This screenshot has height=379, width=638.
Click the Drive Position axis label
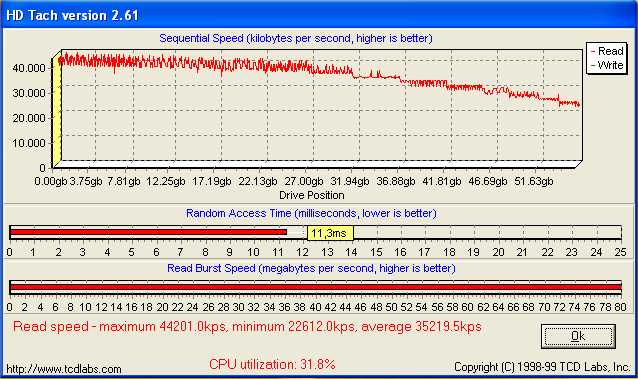coord(312,195)
